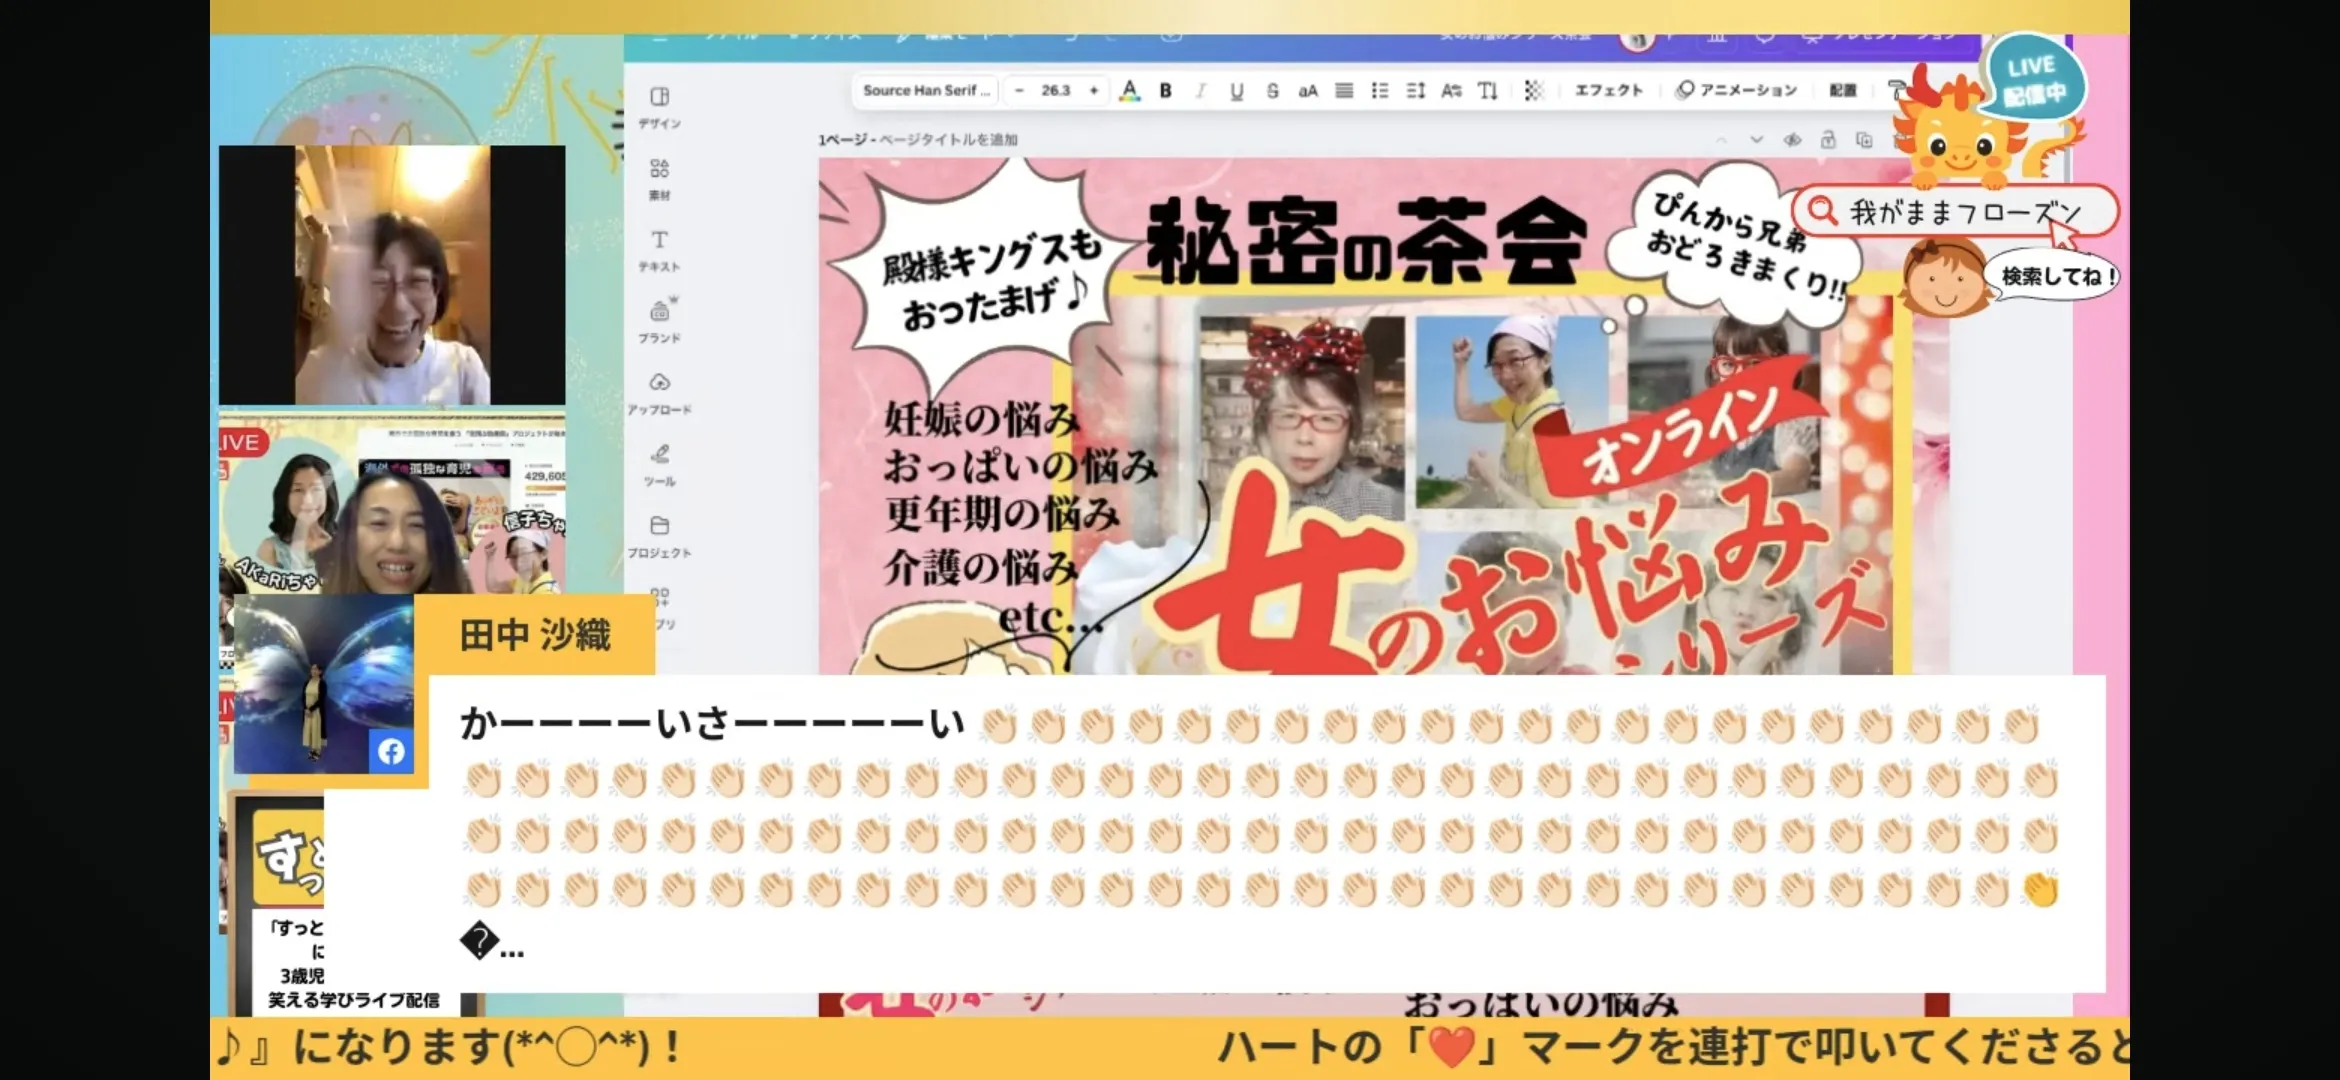The height and width of the screenshot is (1080, 2340).
Task: Hide page using eye icon
Action: (x=1792, y=140)
